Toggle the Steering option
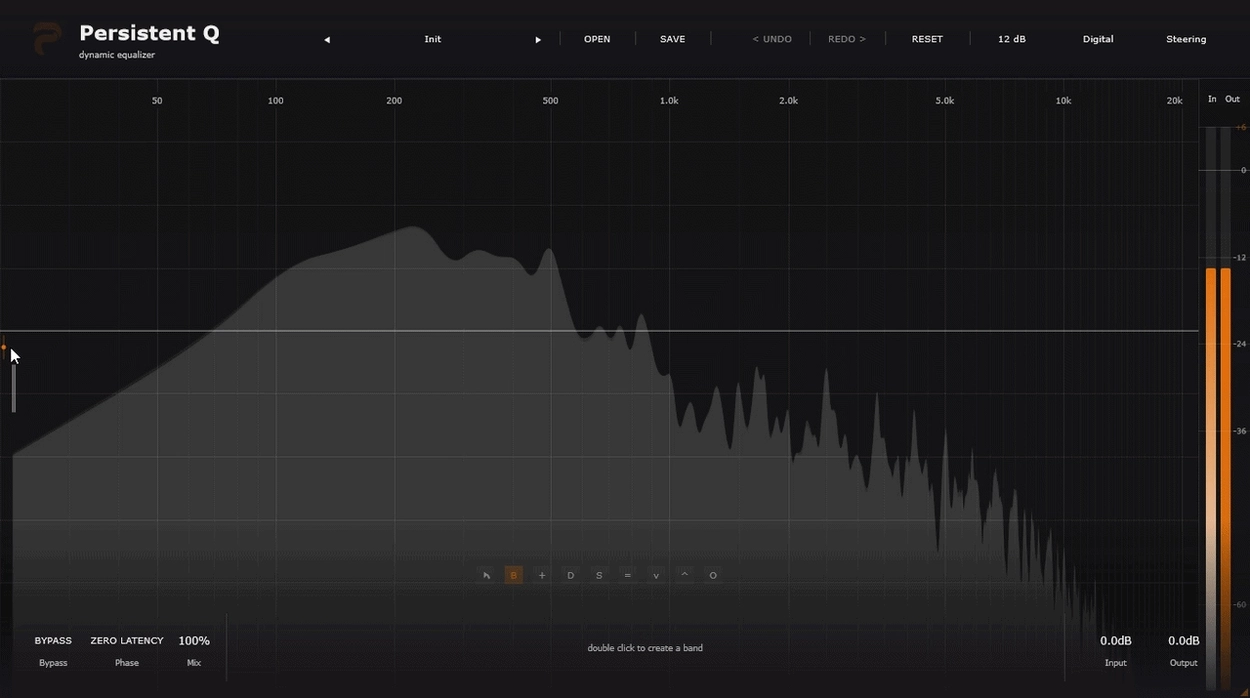Viewport: 1250px width, 698px height. click(x=1186, y=39)
